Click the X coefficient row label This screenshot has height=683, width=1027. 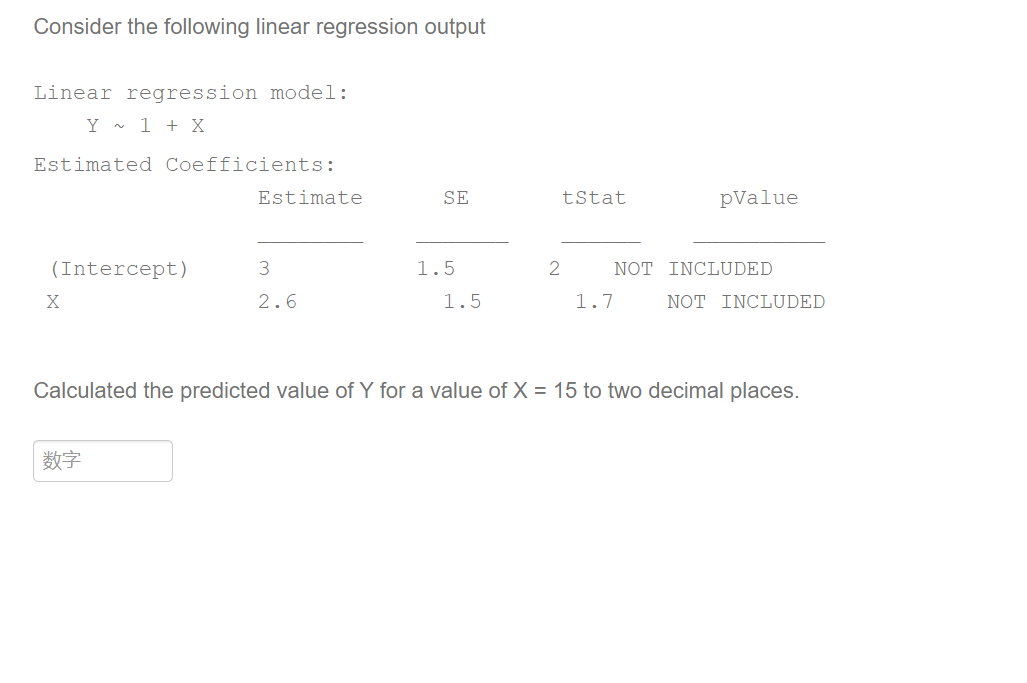click(53, 301)
